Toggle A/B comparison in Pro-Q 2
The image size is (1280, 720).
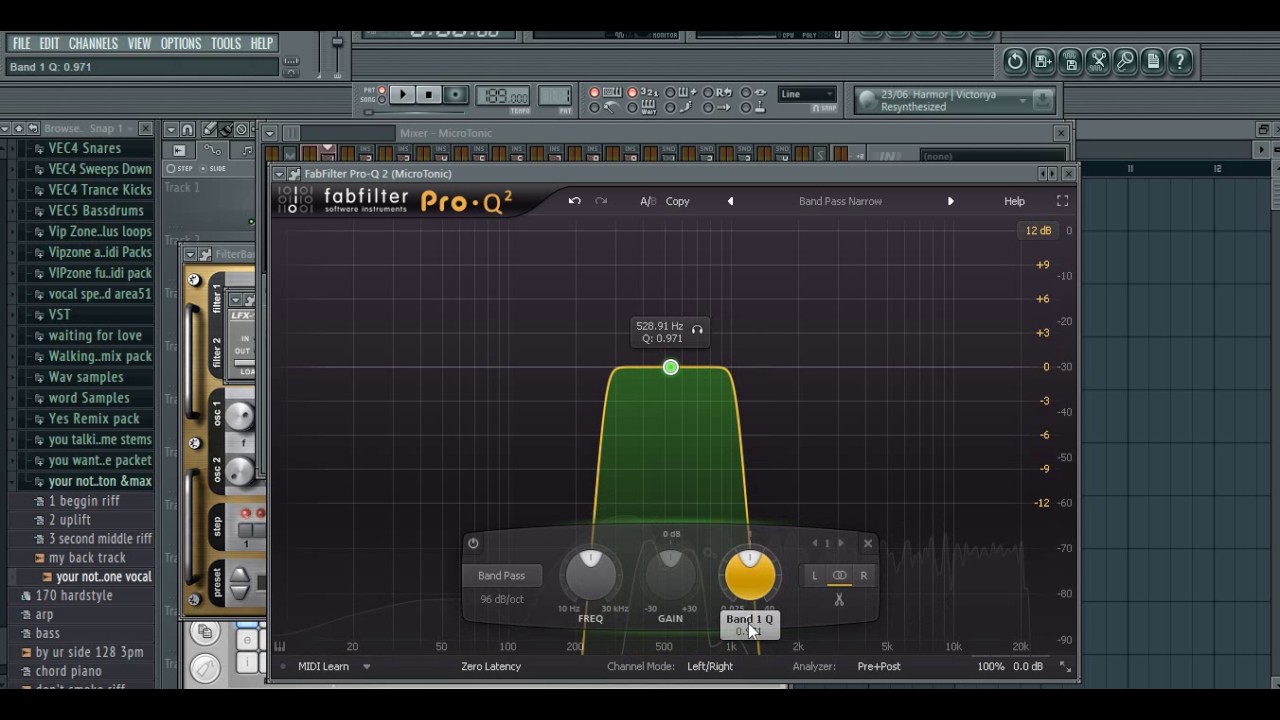(x=647, y=201)
